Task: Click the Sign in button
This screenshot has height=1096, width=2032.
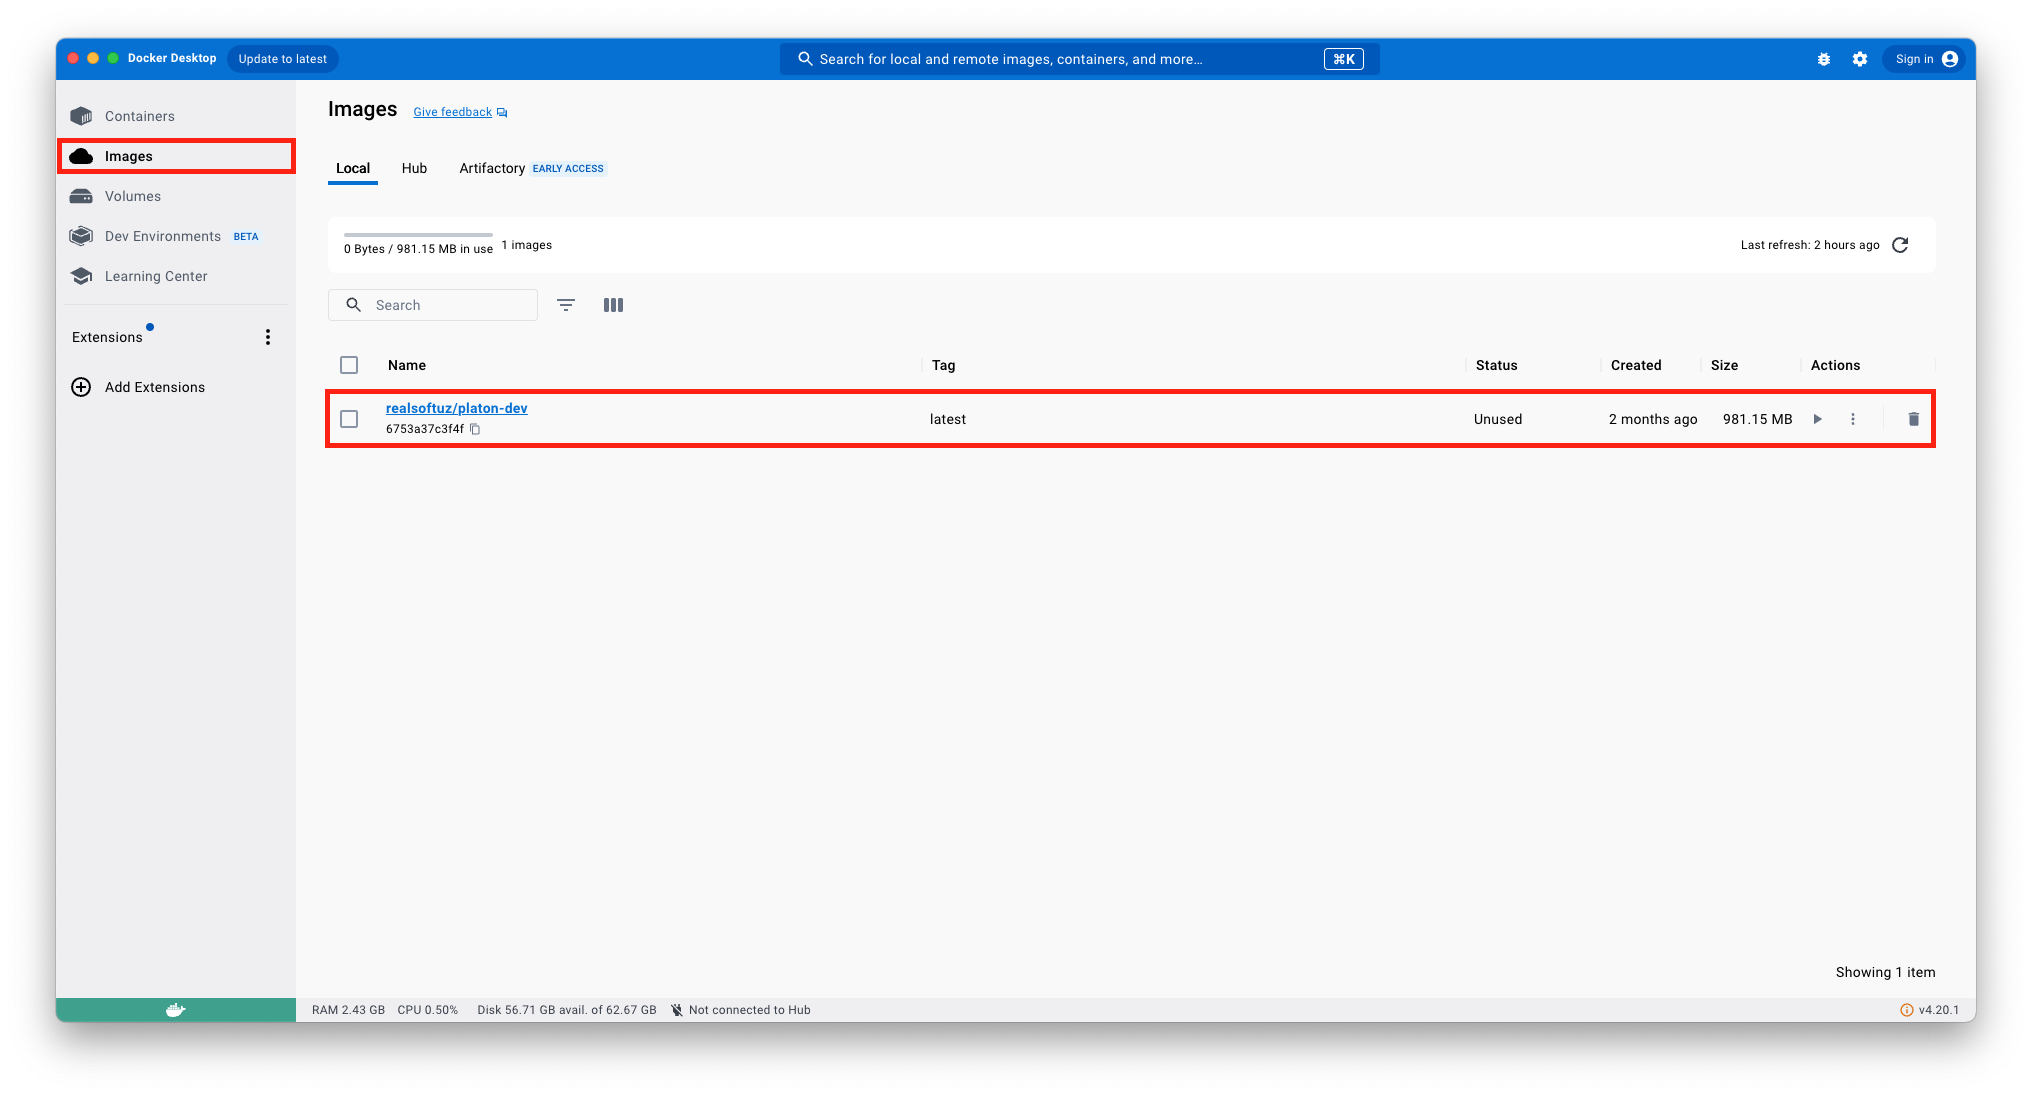Action: pyautogui.click(x=1925, y=59)
